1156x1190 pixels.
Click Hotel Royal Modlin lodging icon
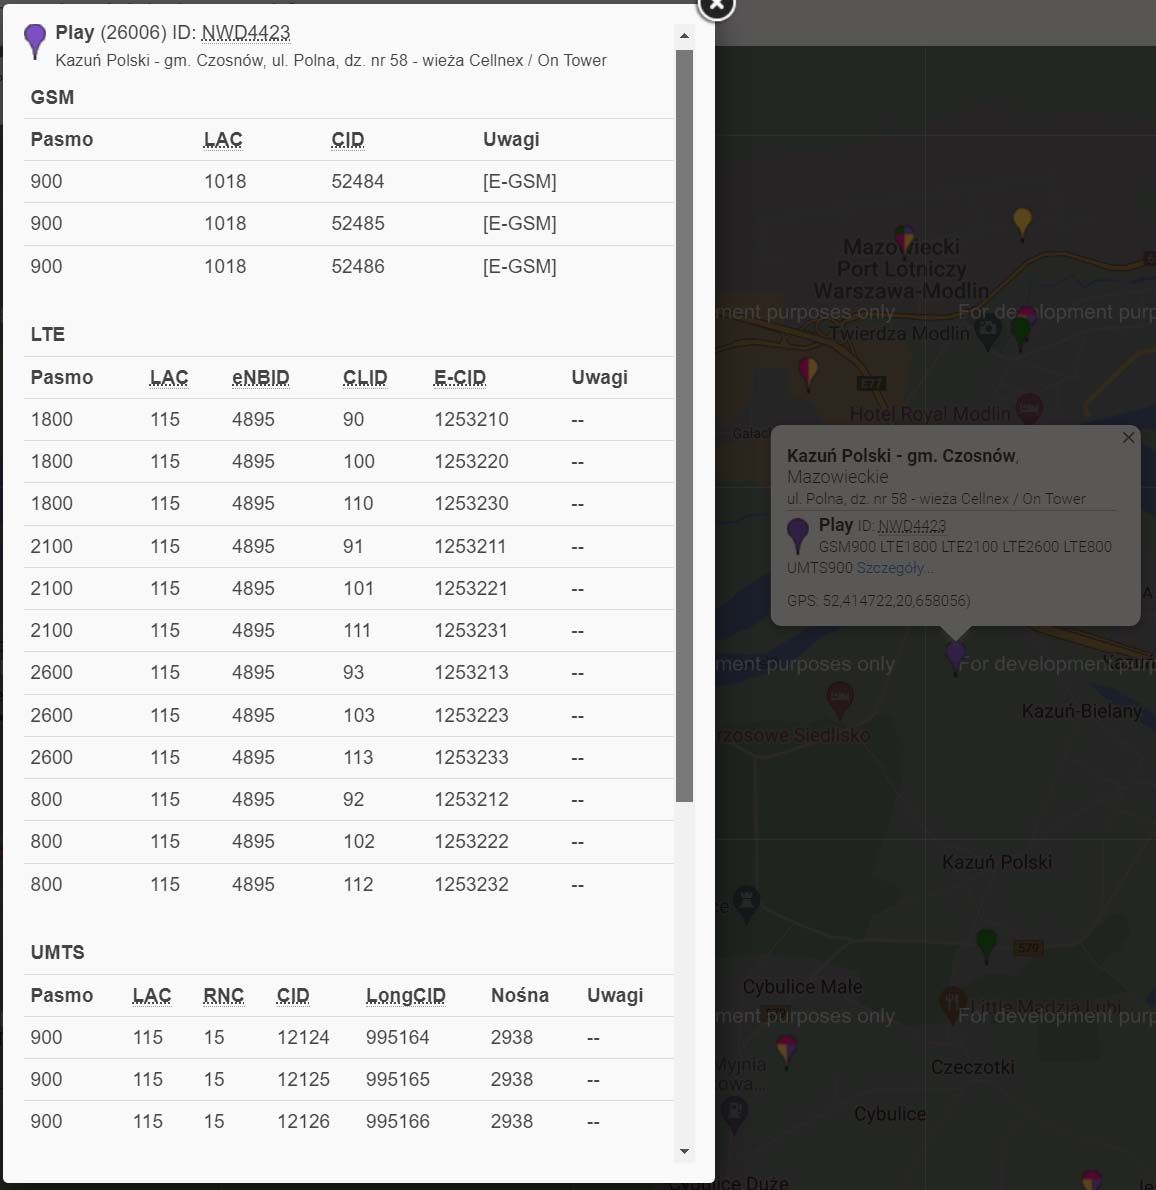click(1028, 410)
